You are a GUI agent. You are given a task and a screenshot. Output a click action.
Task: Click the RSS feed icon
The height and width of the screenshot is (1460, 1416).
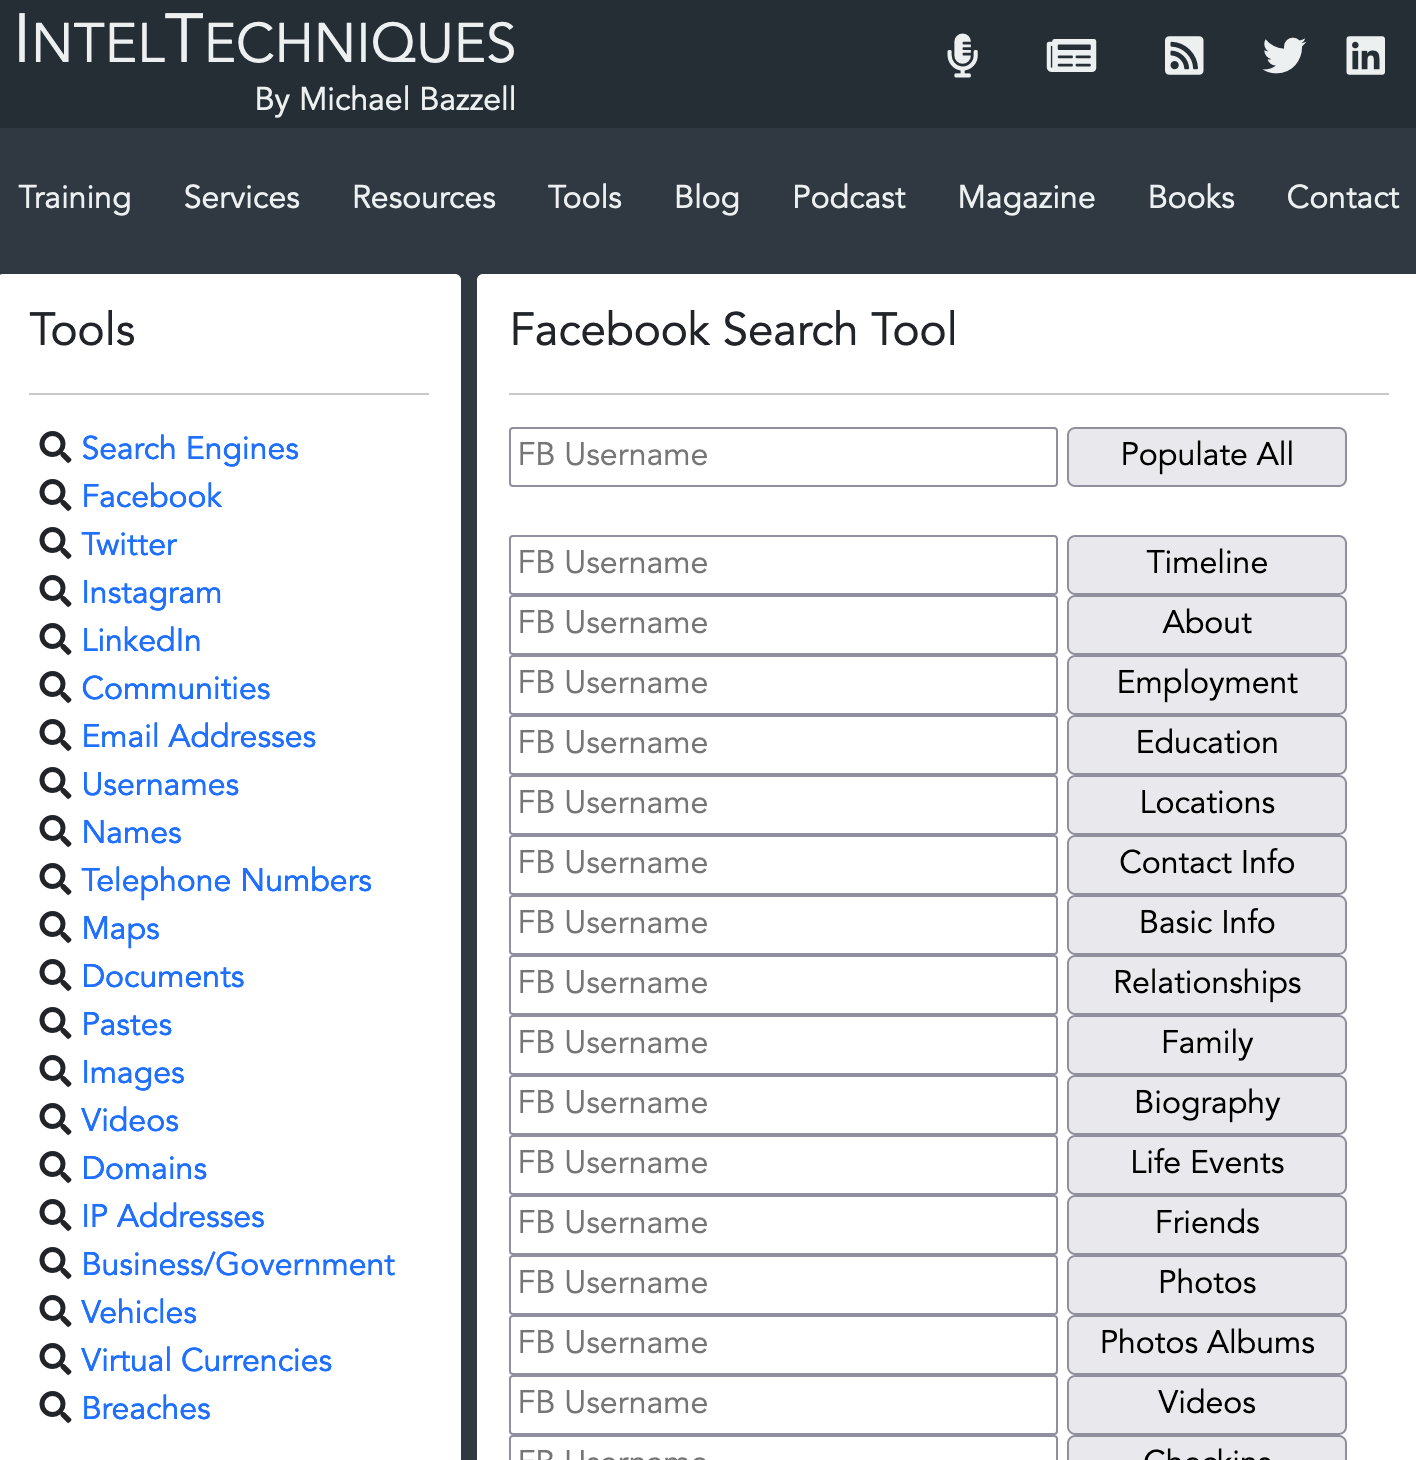(x=1184, y=56)
